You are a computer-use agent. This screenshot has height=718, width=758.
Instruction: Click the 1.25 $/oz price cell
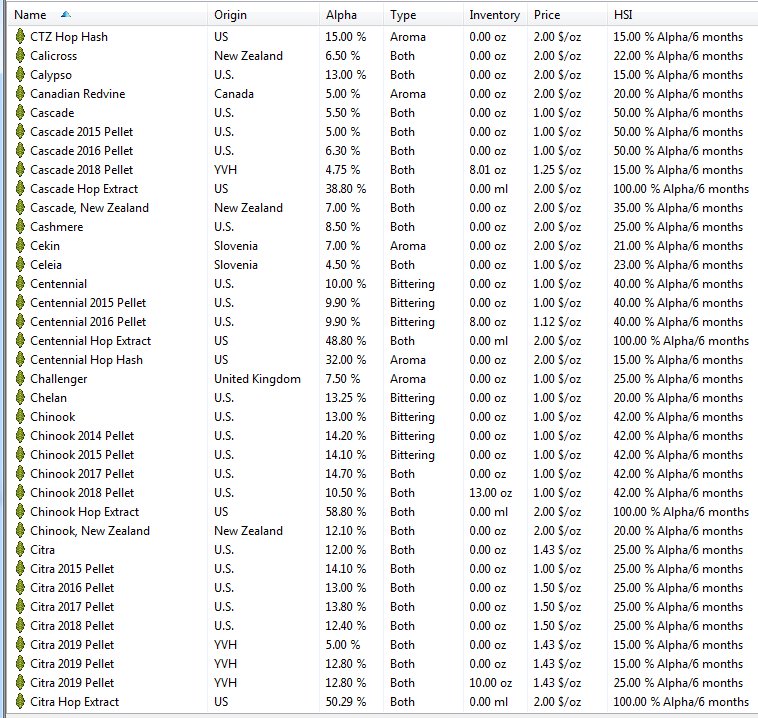pos(557,170)
